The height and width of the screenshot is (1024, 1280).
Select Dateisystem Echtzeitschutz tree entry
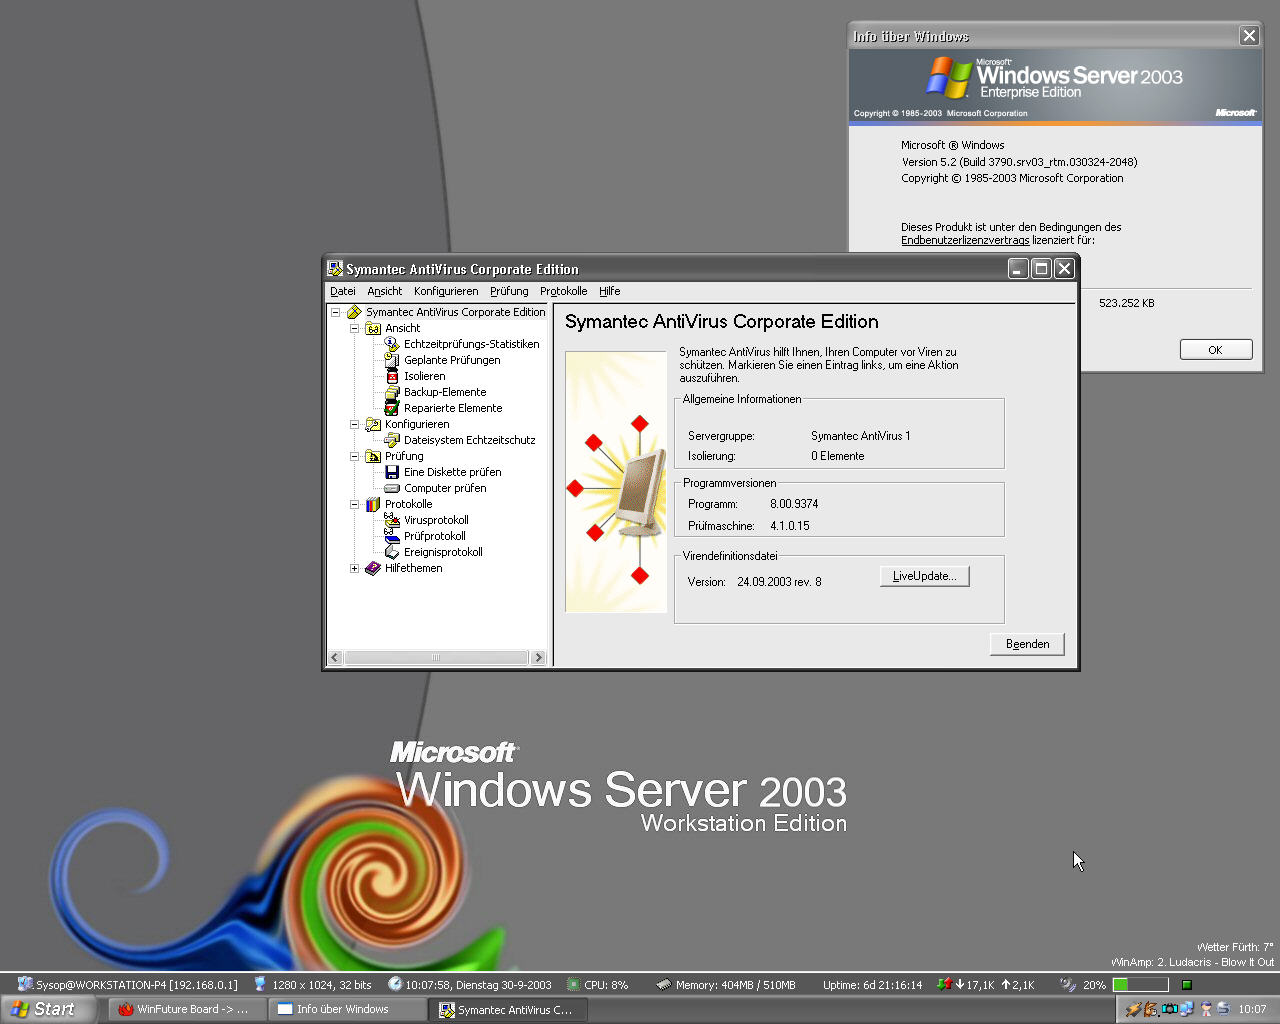click(469, 440)
